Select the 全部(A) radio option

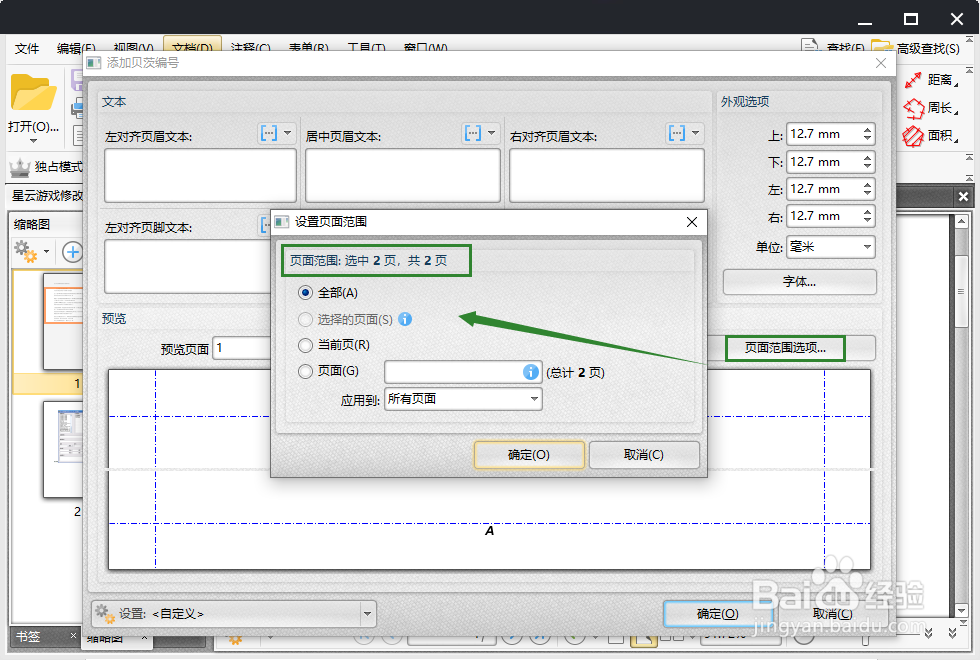pyautogui.click(x=307, y=292)
